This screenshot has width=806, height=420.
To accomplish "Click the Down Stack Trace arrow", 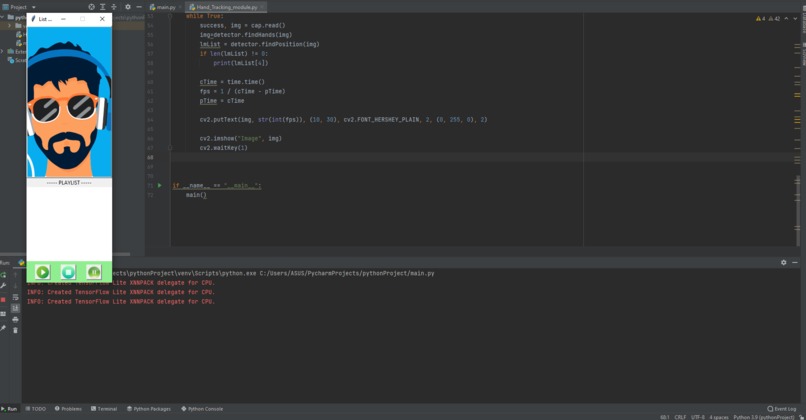I will pos(15,286).
